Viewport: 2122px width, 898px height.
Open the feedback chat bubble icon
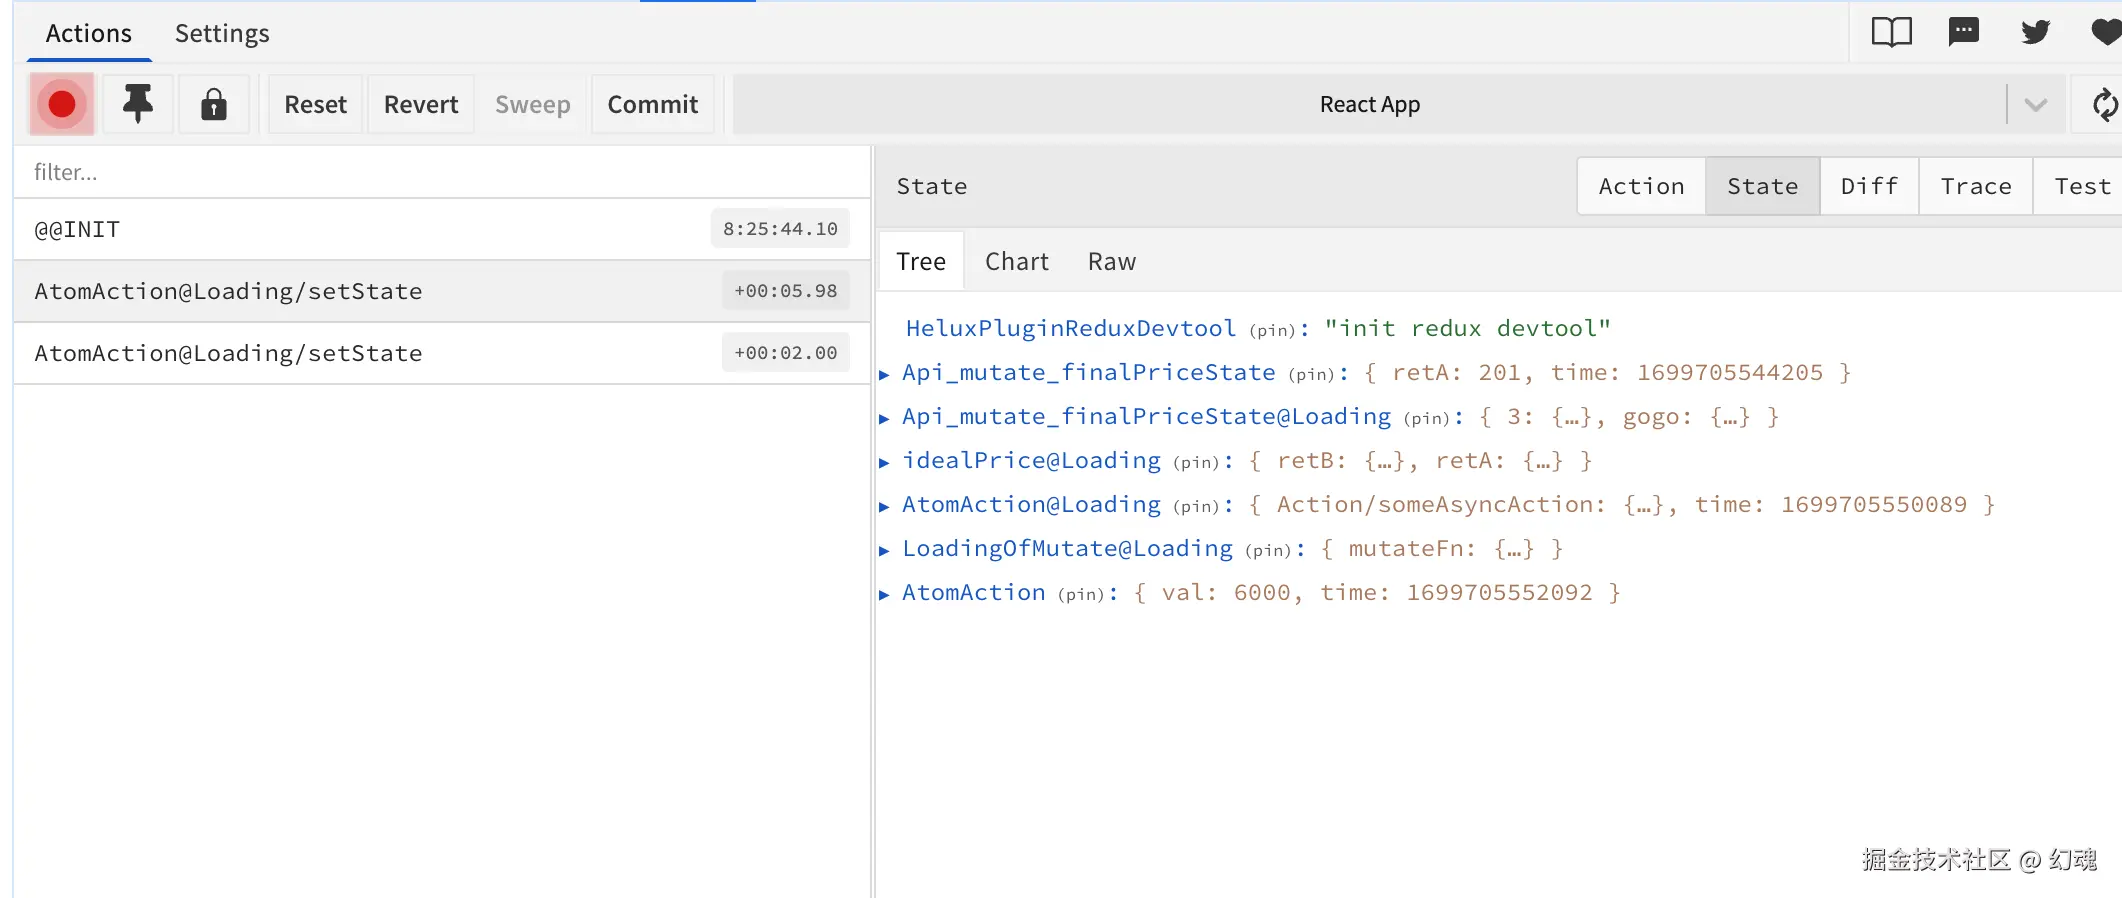pos(1964,32)
